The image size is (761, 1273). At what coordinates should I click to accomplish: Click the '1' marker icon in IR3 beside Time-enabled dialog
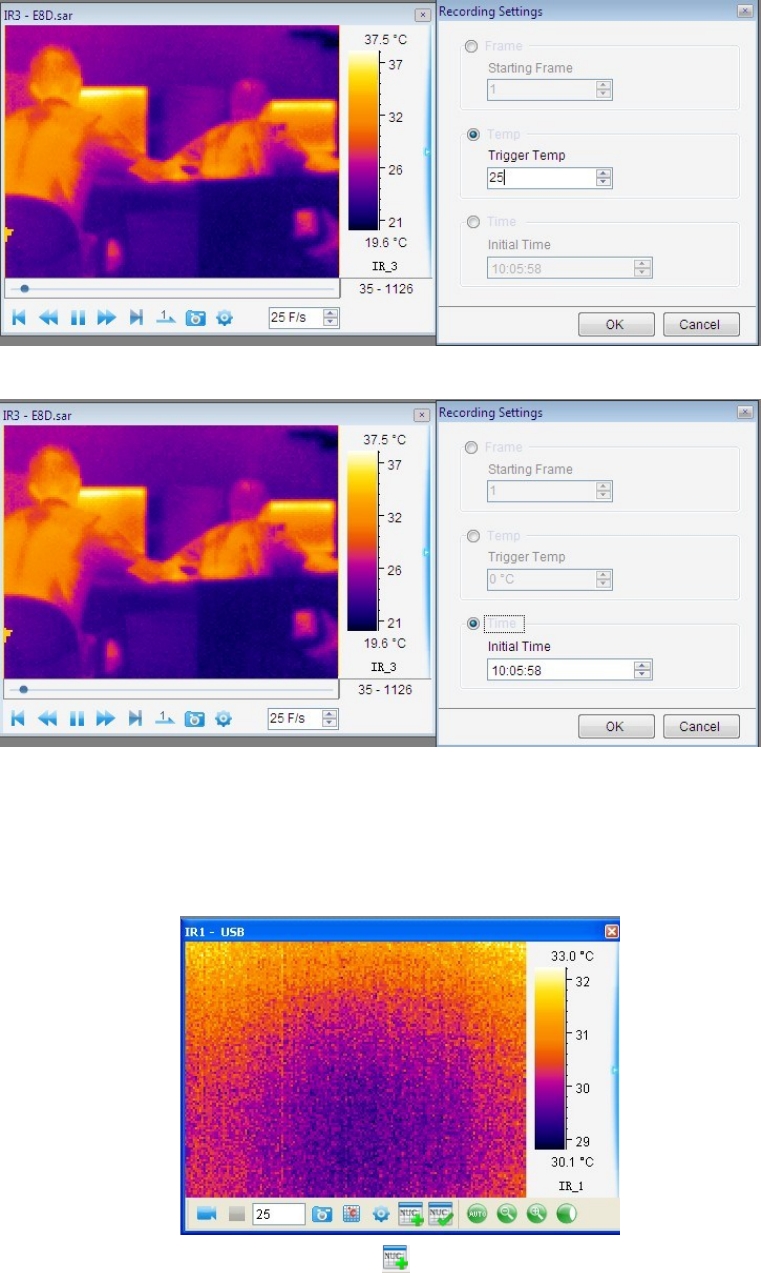coord(165,718)
